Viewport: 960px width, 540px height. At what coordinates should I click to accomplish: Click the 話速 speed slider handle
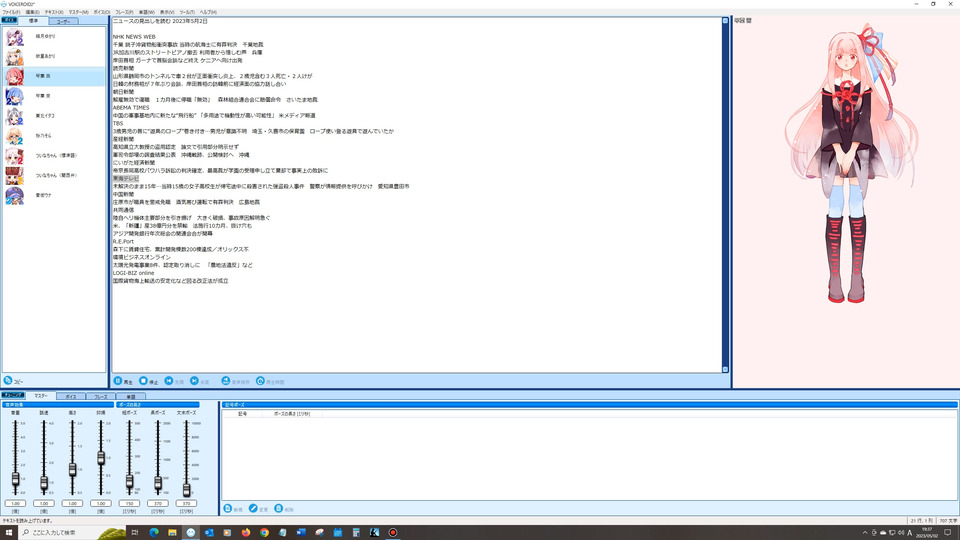pyautogui.click(x=43, y=483)
